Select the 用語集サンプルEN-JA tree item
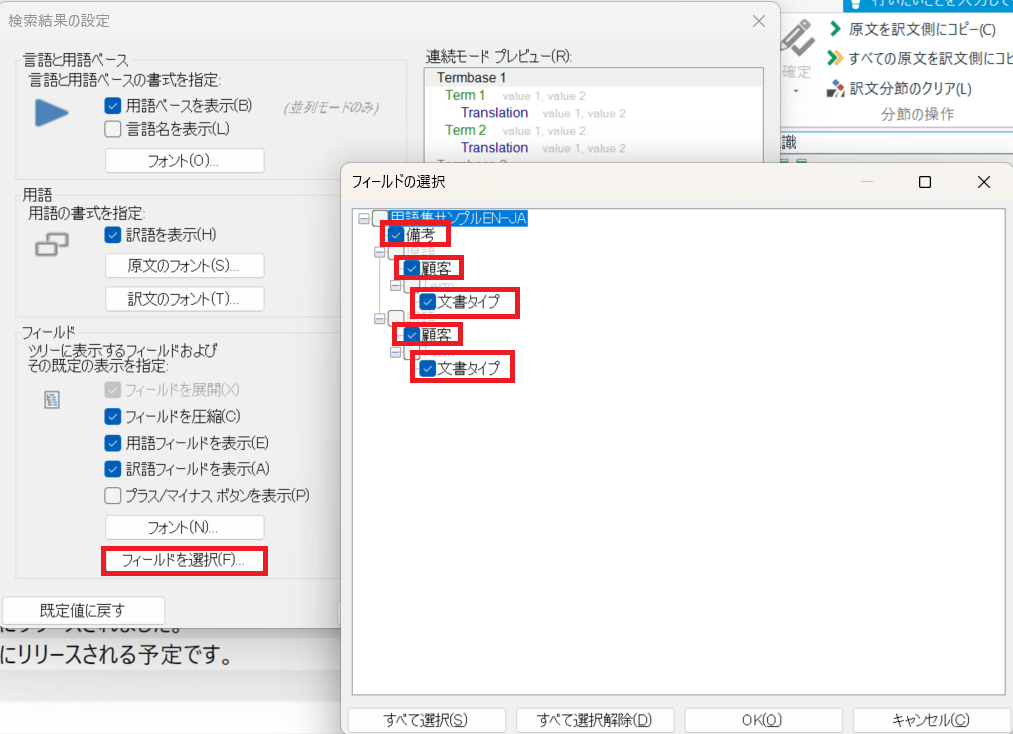 pyautogui.click(x=458, y=218)
